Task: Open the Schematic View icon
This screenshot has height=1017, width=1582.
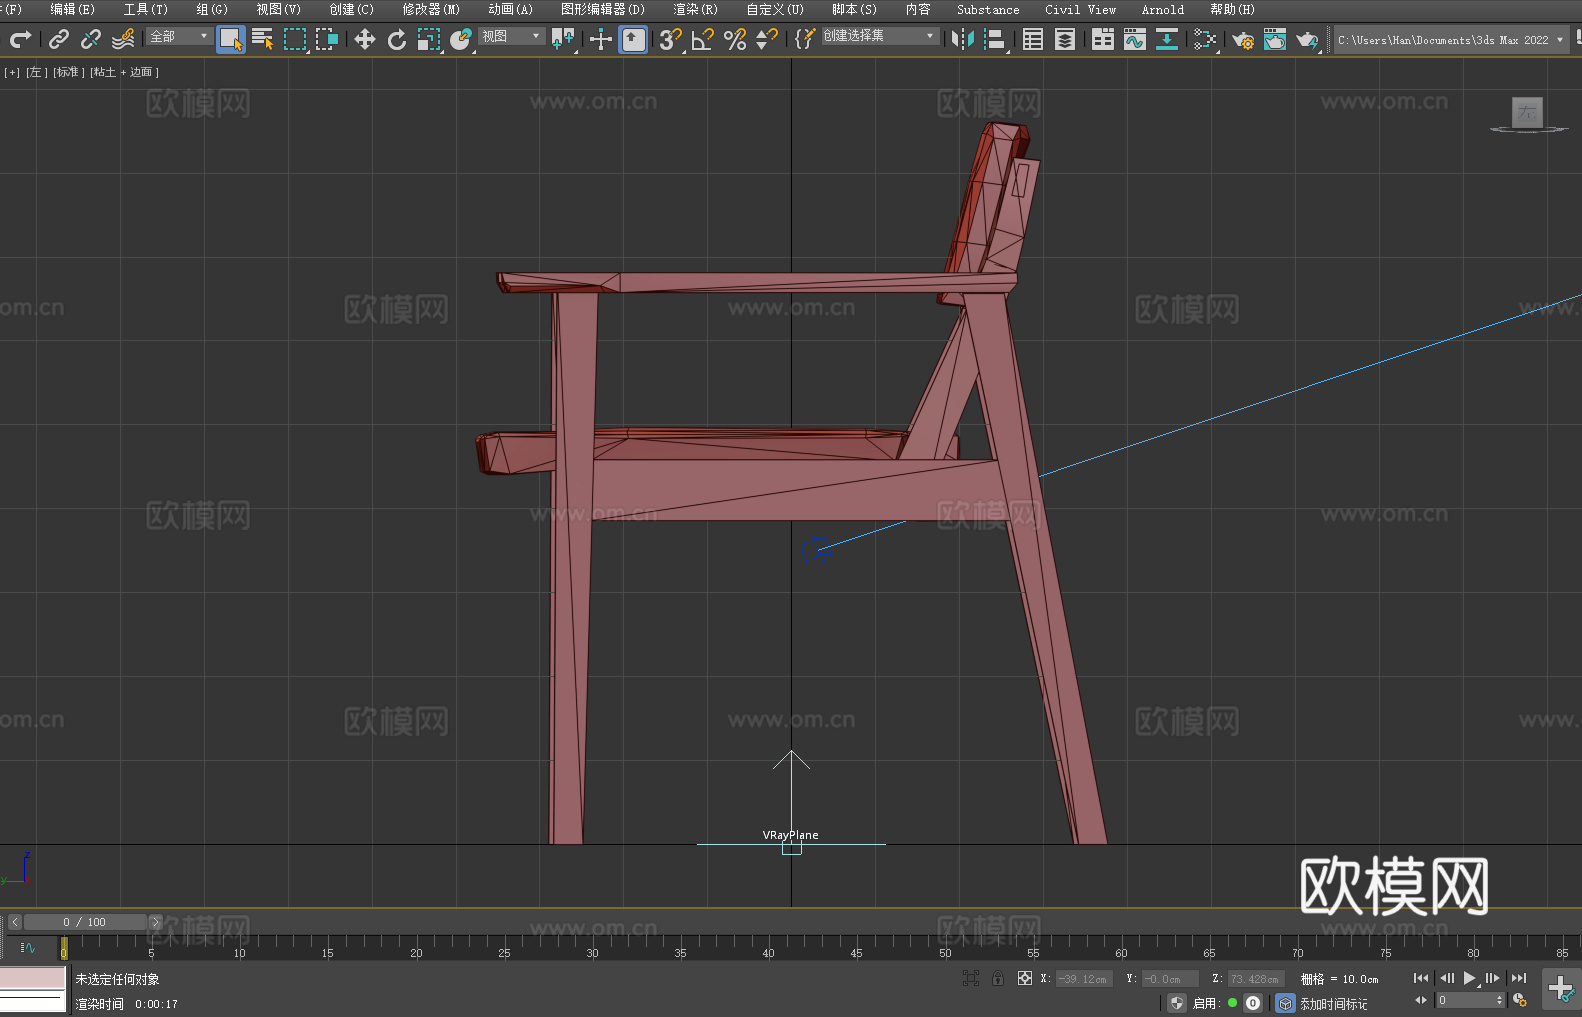Action: tap(1167, 39)
